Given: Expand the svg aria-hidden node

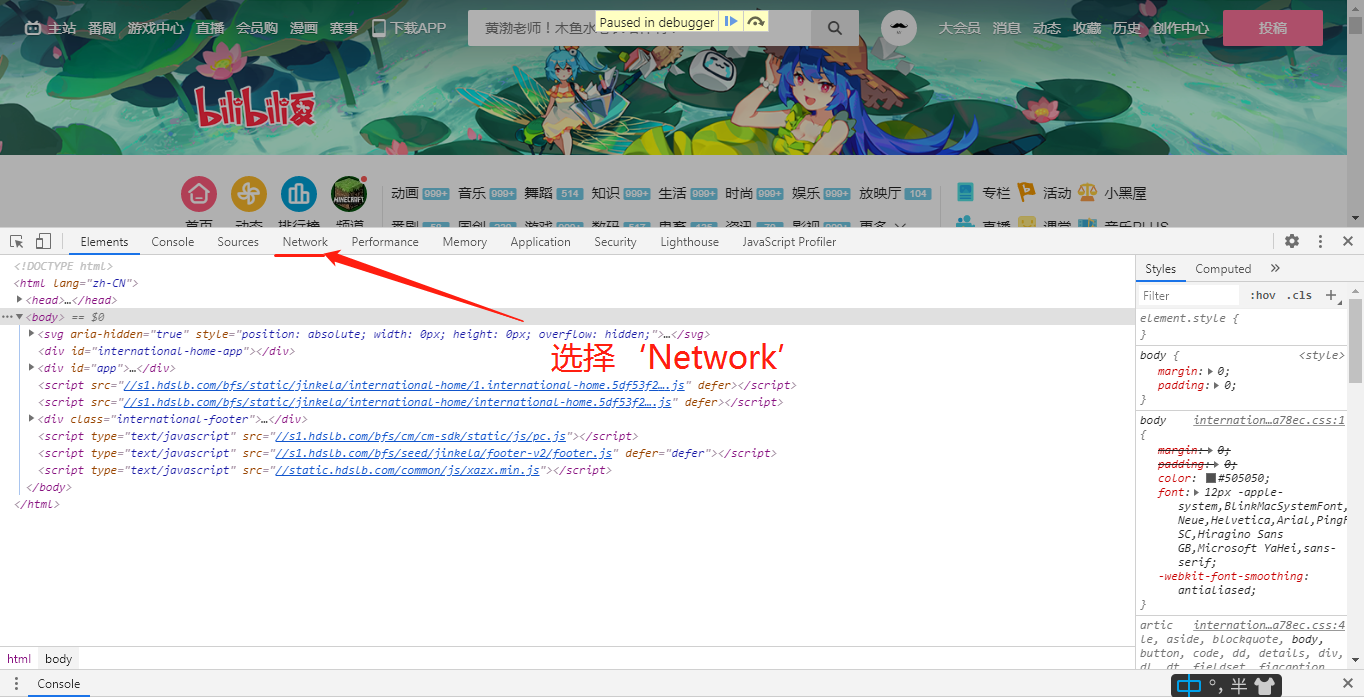Looking at the screenshot, I should pos(32,334).
